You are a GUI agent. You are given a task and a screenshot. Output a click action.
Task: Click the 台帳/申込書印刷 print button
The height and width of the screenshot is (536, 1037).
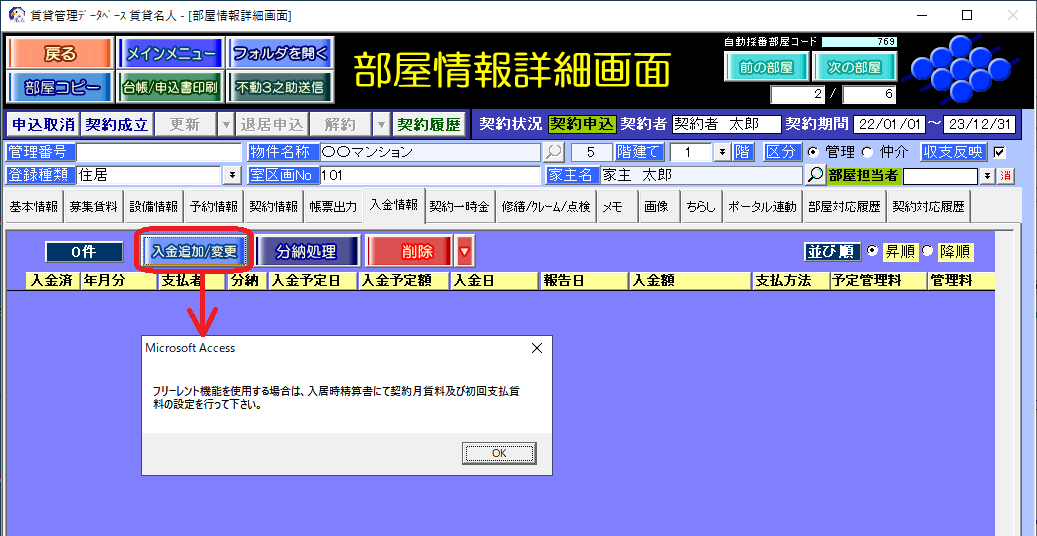click(170, 87)
